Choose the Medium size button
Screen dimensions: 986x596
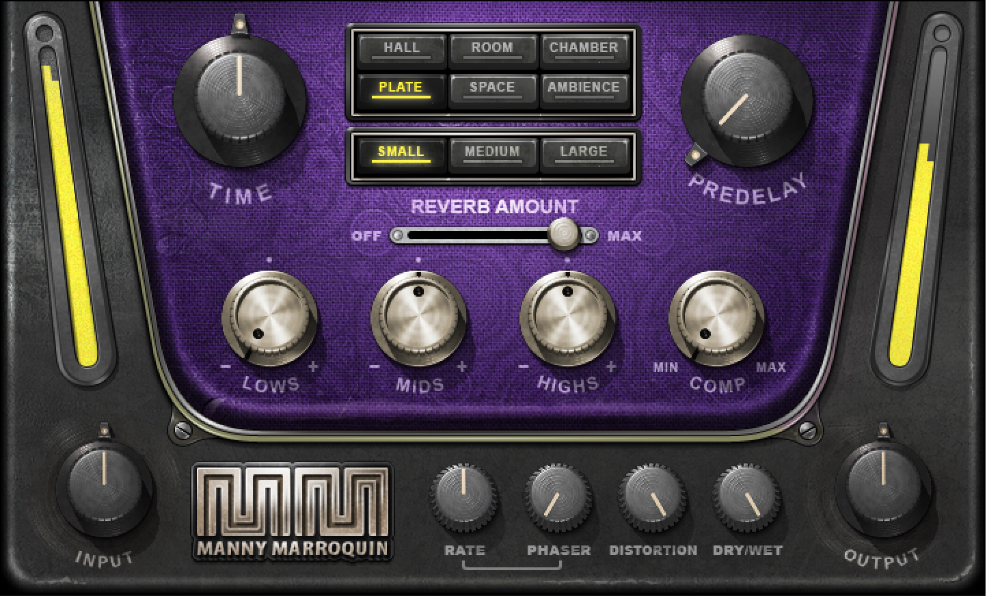492,153
